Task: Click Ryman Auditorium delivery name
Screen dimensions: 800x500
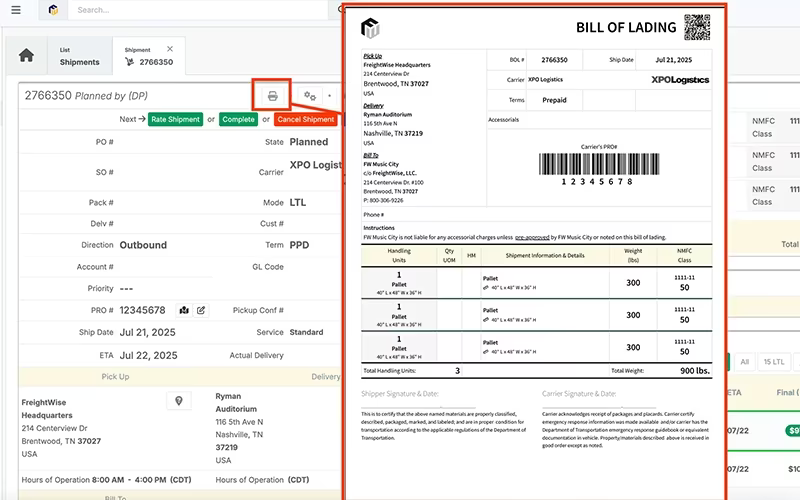Action: click(236, 403)
